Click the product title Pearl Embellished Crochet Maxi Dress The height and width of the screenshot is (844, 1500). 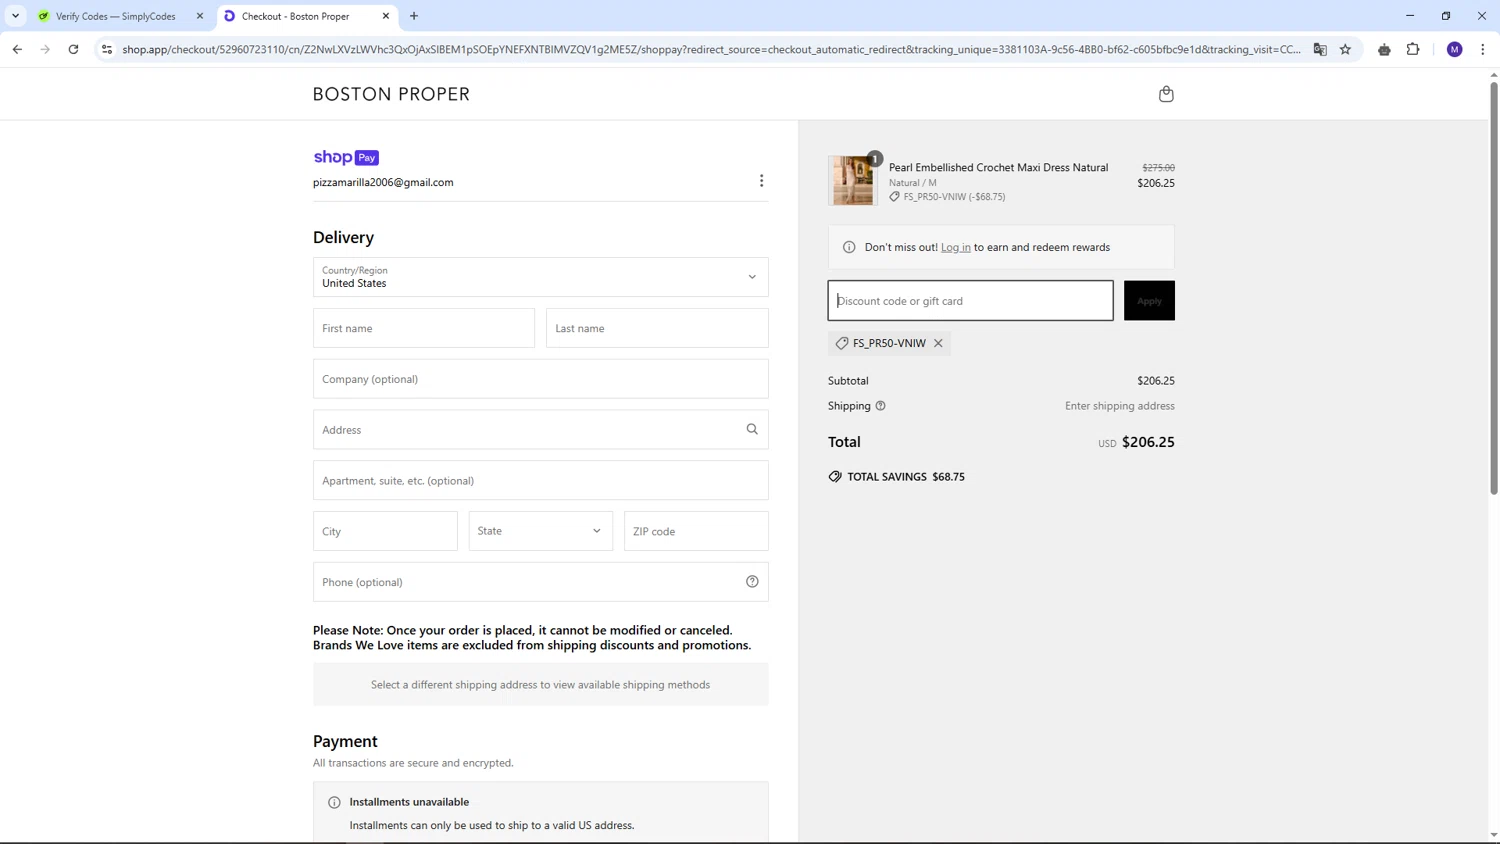[998, 167]
